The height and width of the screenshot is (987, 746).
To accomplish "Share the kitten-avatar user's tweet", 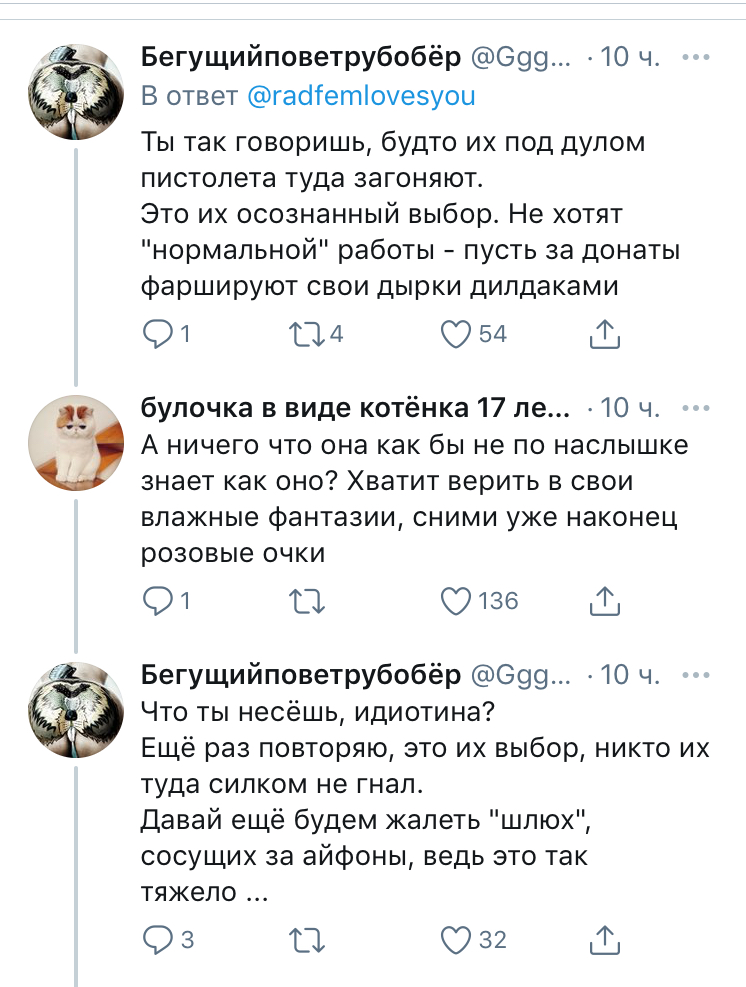I will 605,600.
